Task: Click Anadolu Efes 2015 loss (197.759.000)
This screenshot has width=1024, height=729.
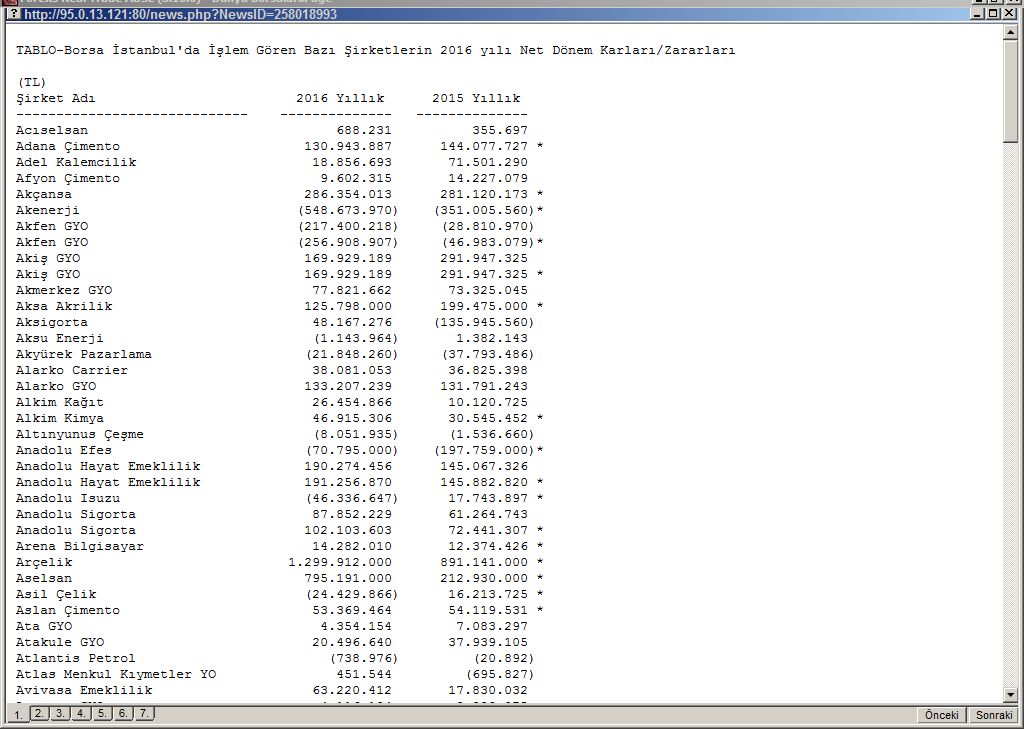Action: tap(484, 450)
